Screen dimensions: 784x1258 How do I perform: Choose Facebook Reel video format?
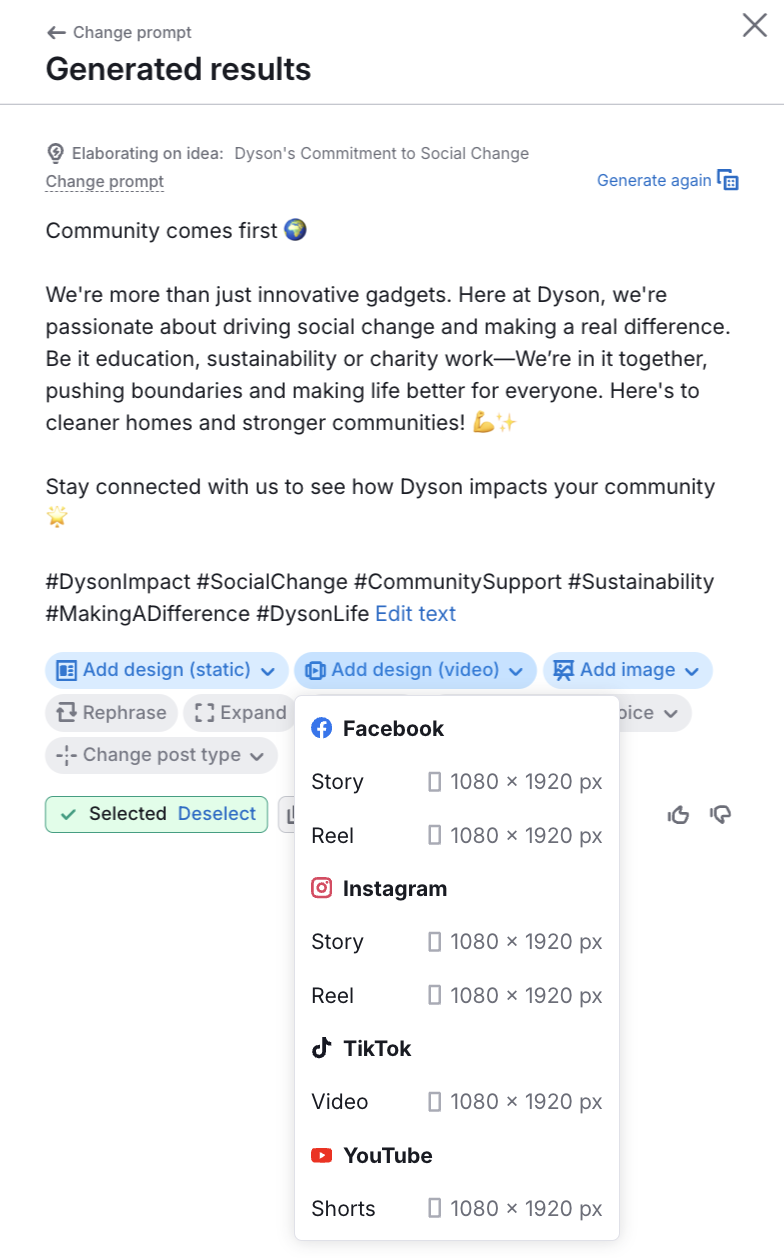pos(456,836)
